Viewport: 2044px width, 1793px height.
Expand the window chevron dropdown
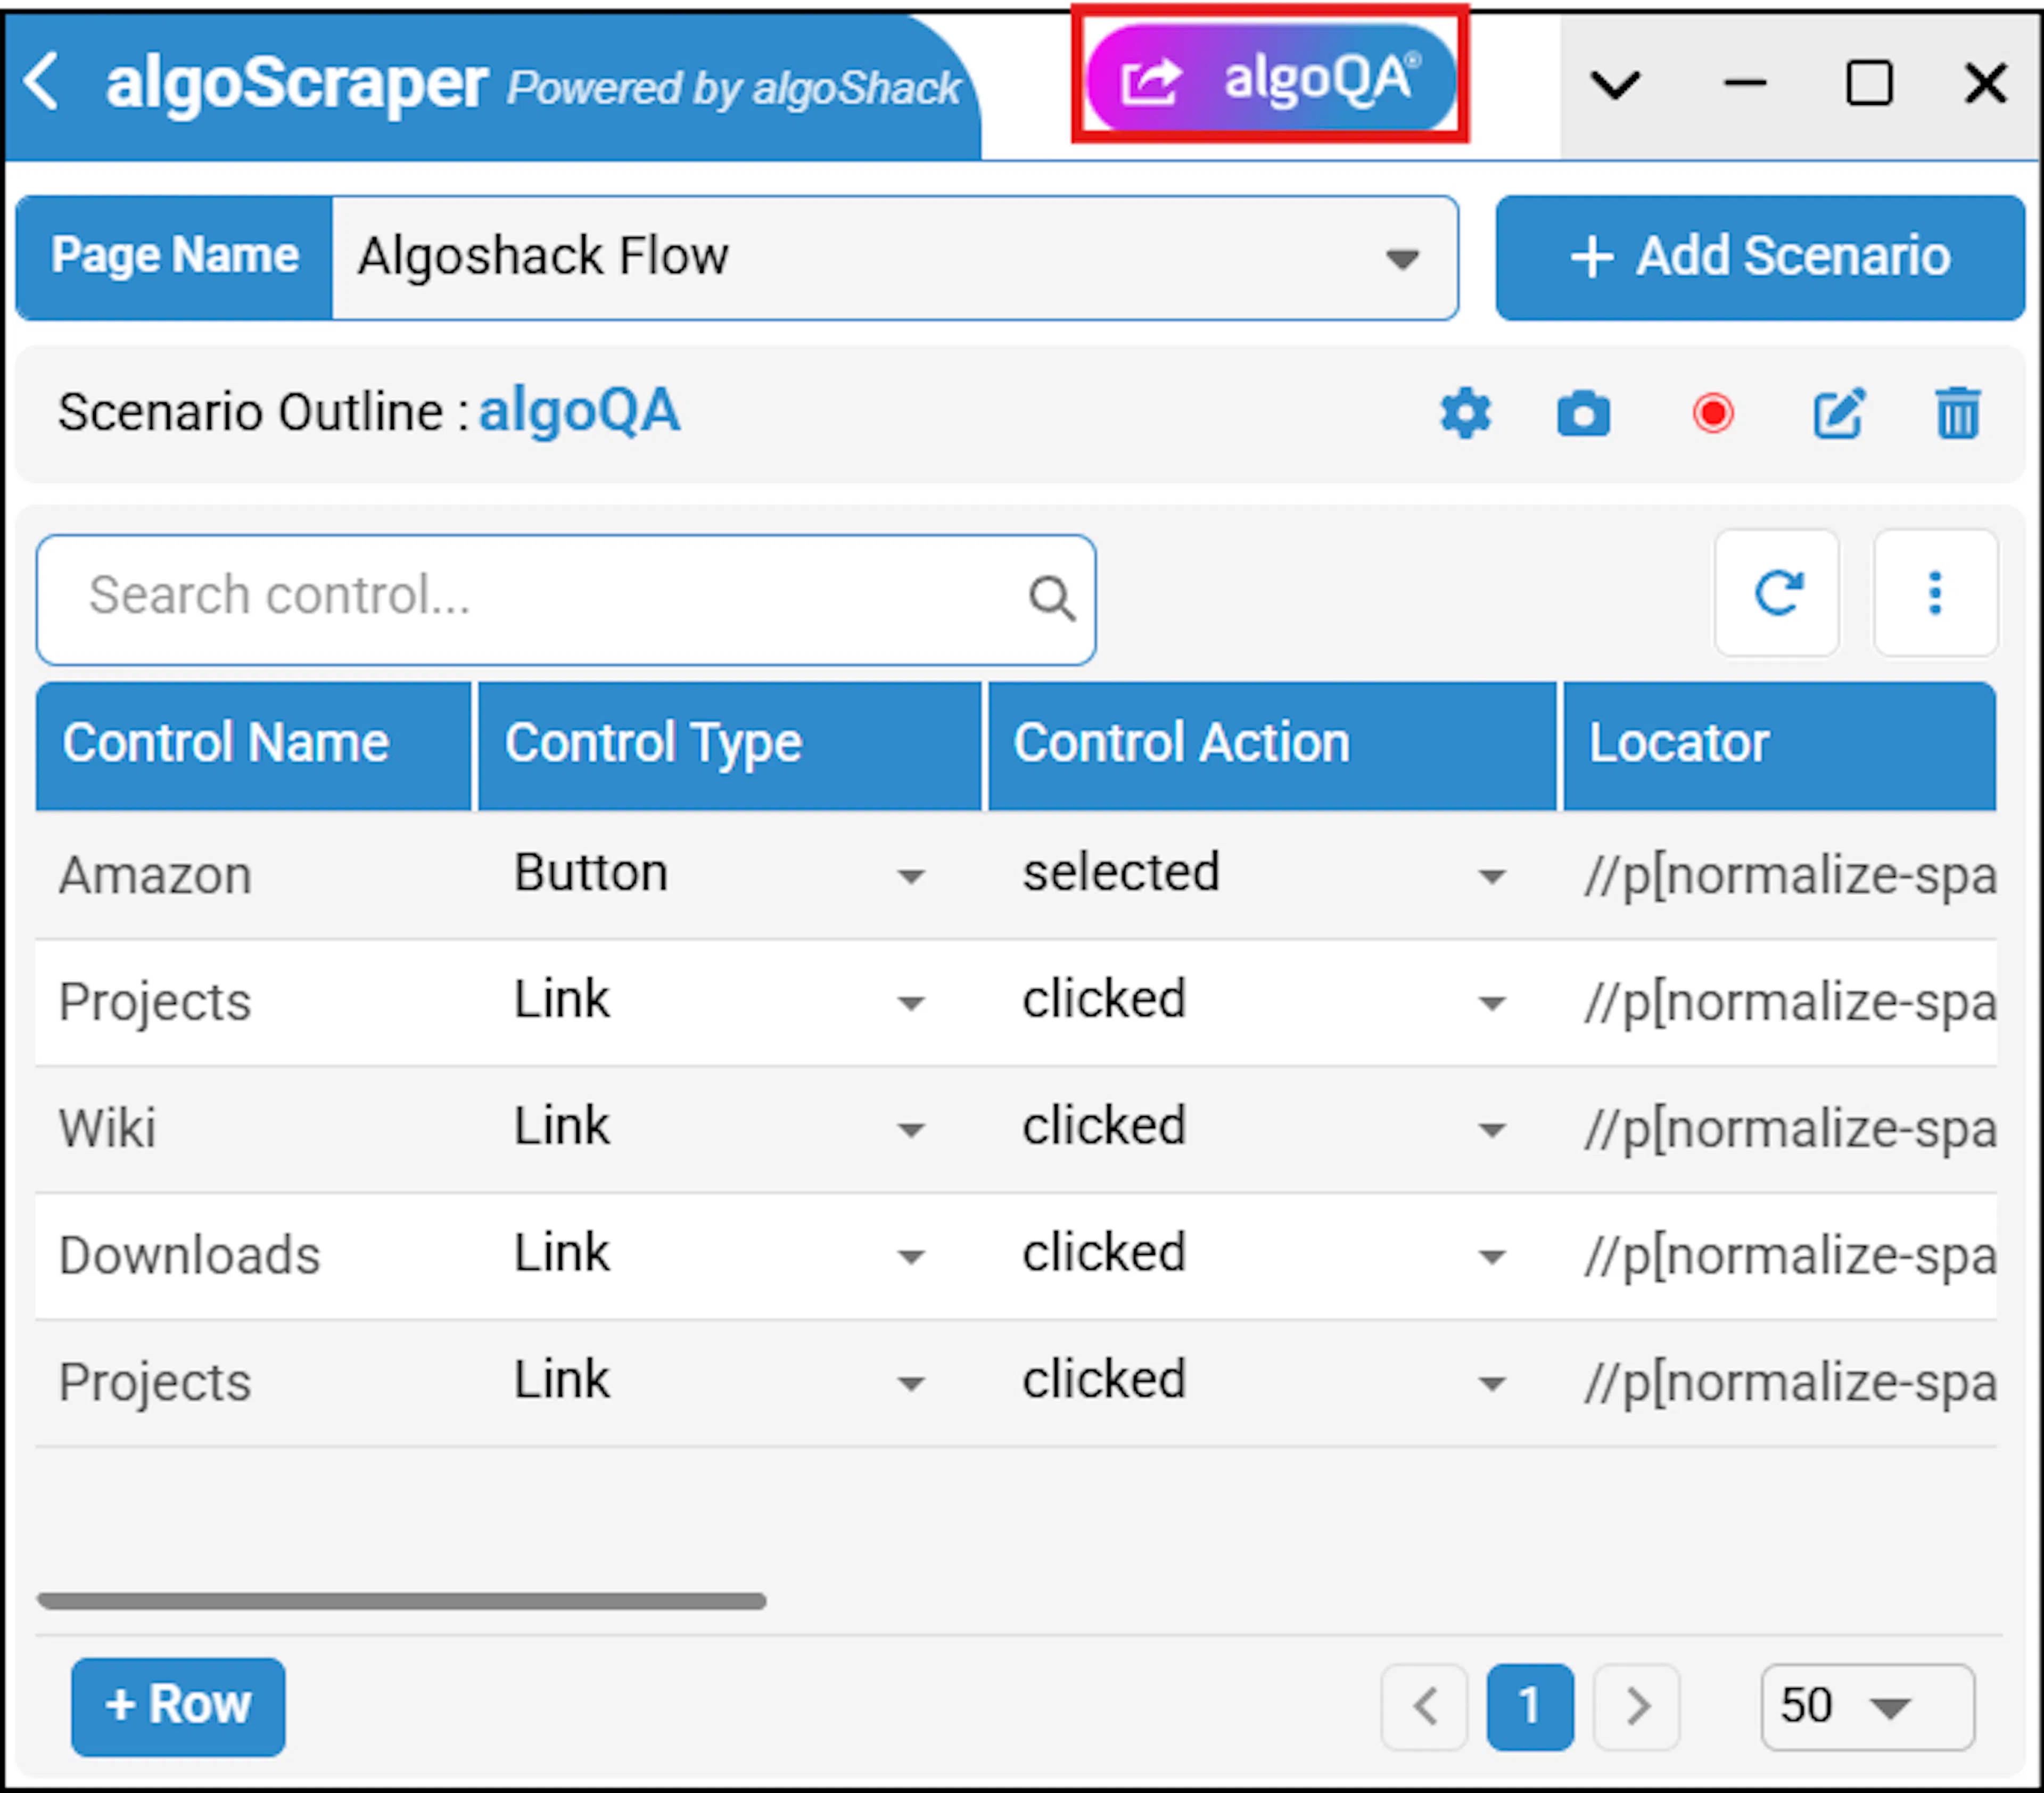(x=1615, y=85)
